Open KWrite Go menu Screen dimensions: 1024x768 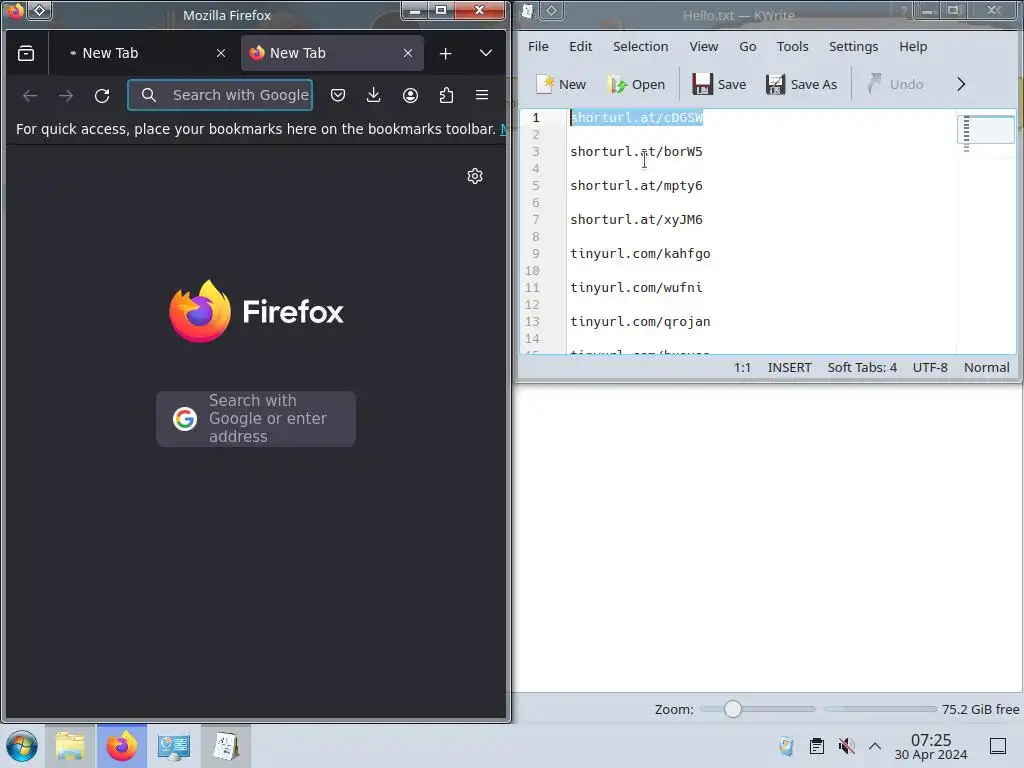[x=748, y=46]
